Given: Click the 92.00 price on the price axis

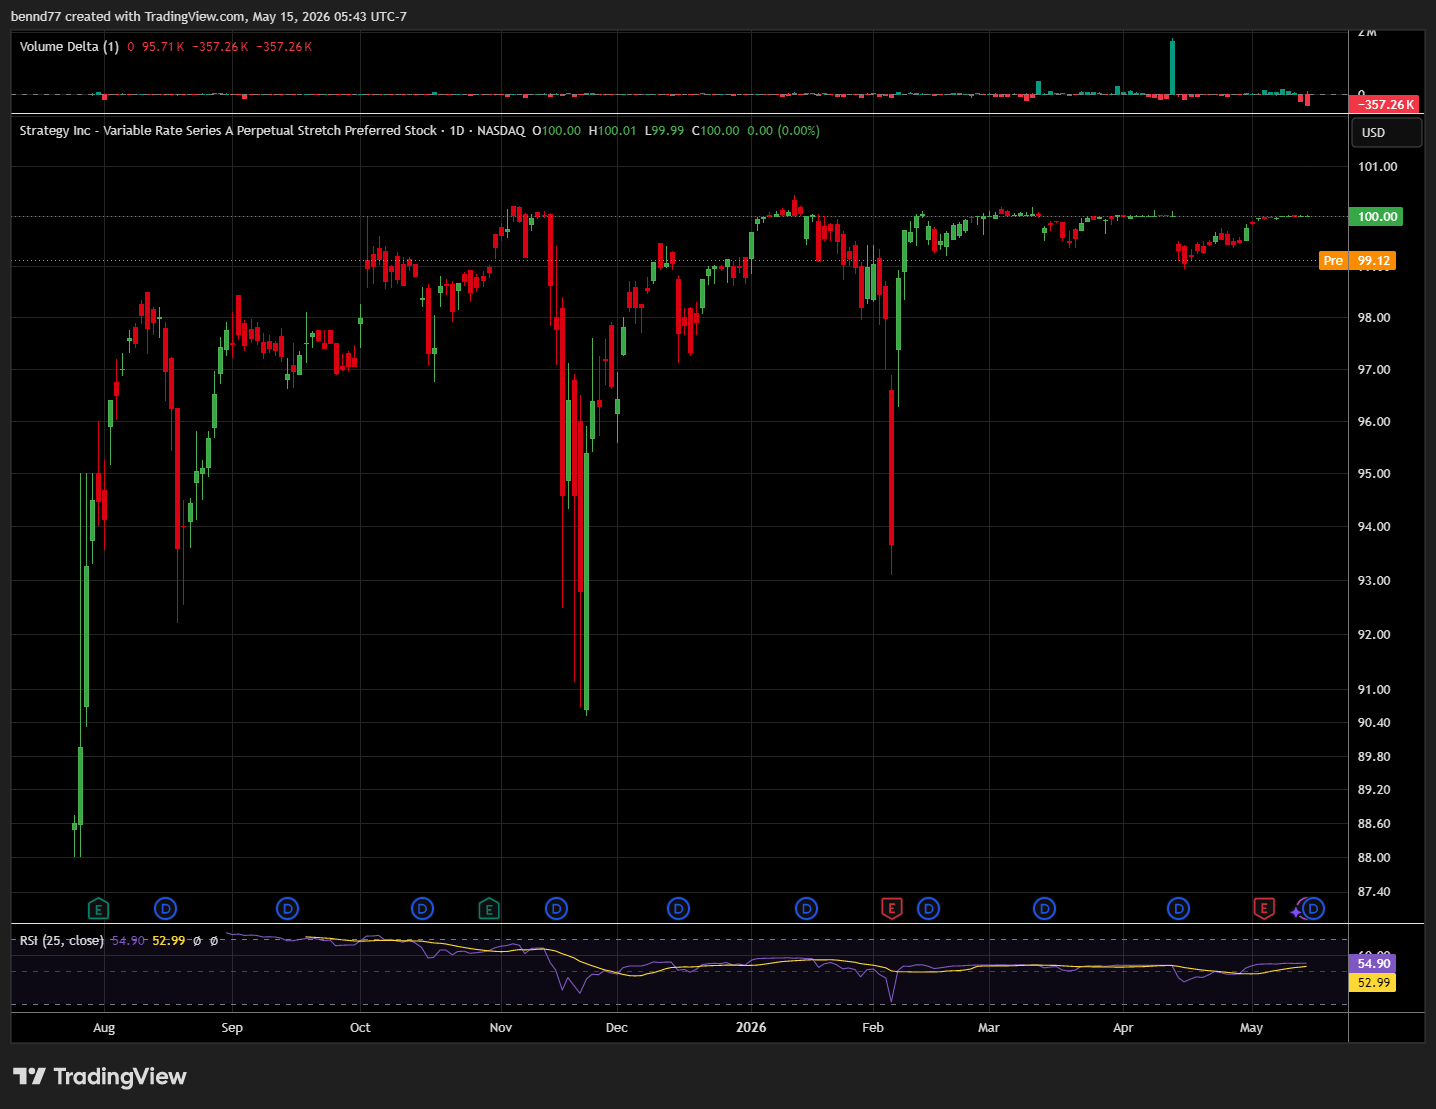Looking at the screenshot, I should [x=1374, y=635].
